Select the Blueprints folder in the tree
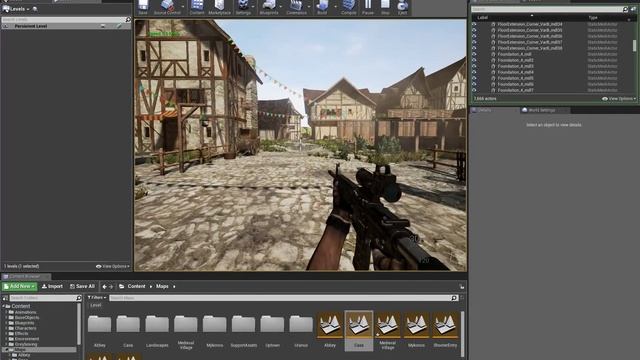 (x=24, y=323)
